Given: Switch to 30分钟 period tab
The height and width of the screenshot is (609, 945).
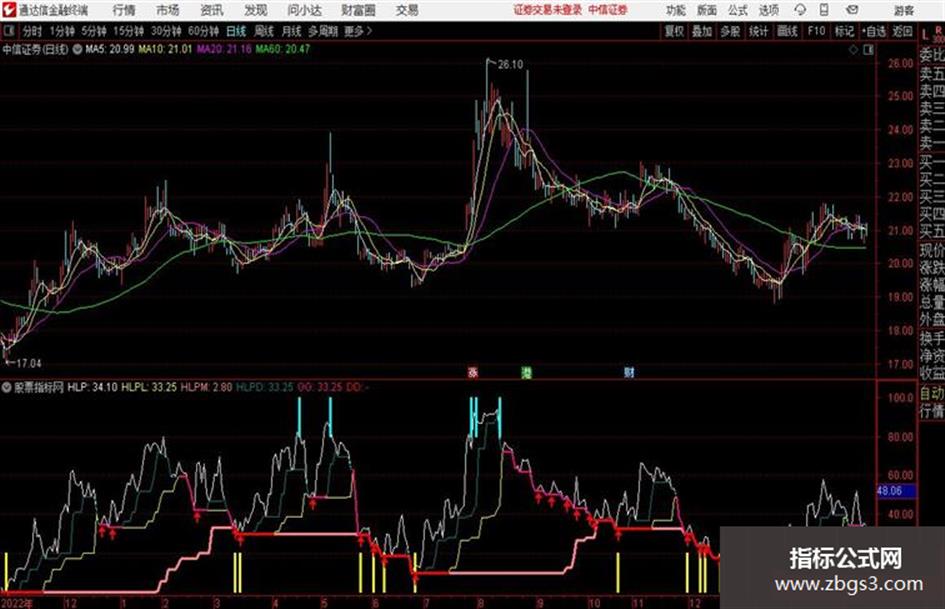Looking at the screenshot, I should click(x=166, y=31).
